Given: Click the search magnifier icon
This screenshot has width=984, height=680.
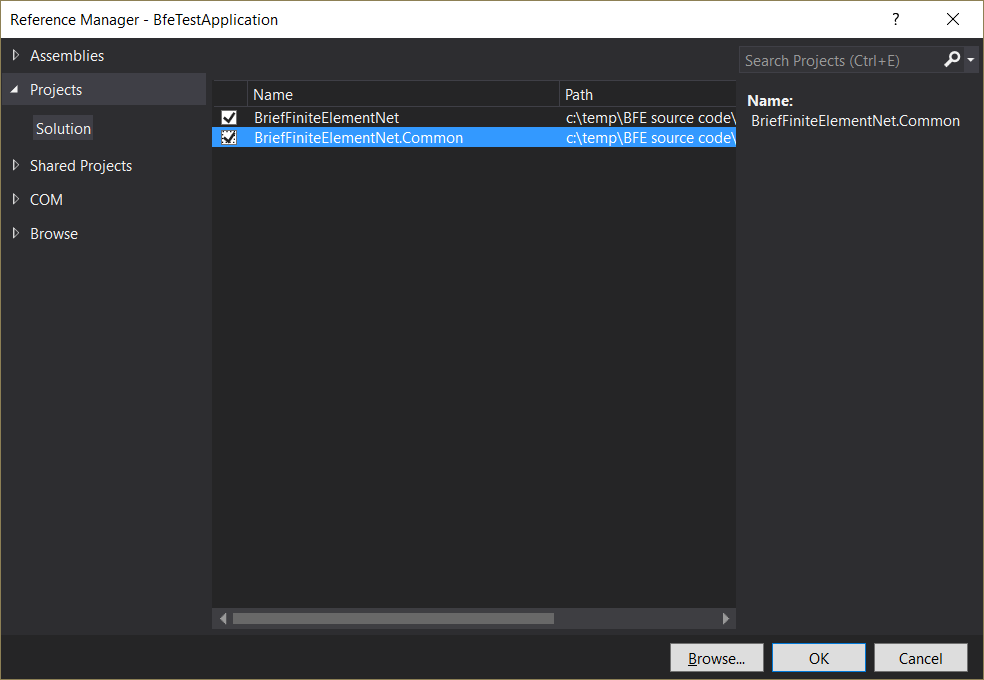Looking at the screenshot, I should [952, 60].
